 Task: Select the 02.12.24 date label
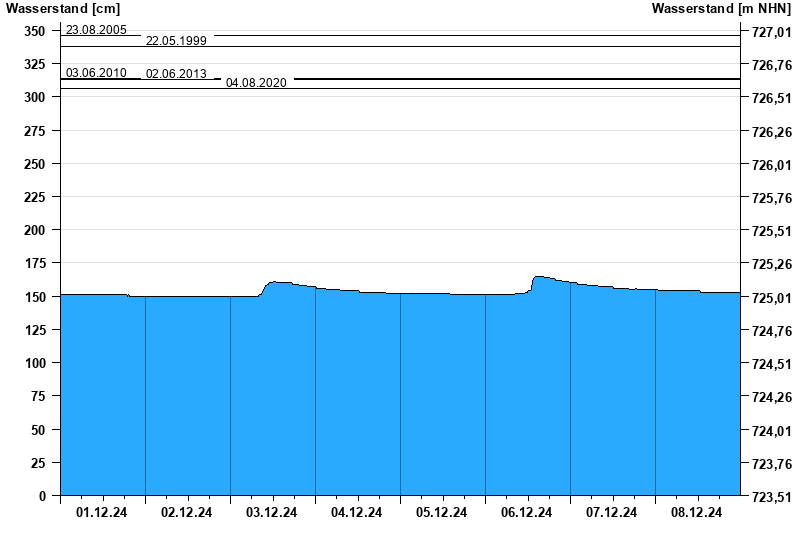[x=187, y=513]
